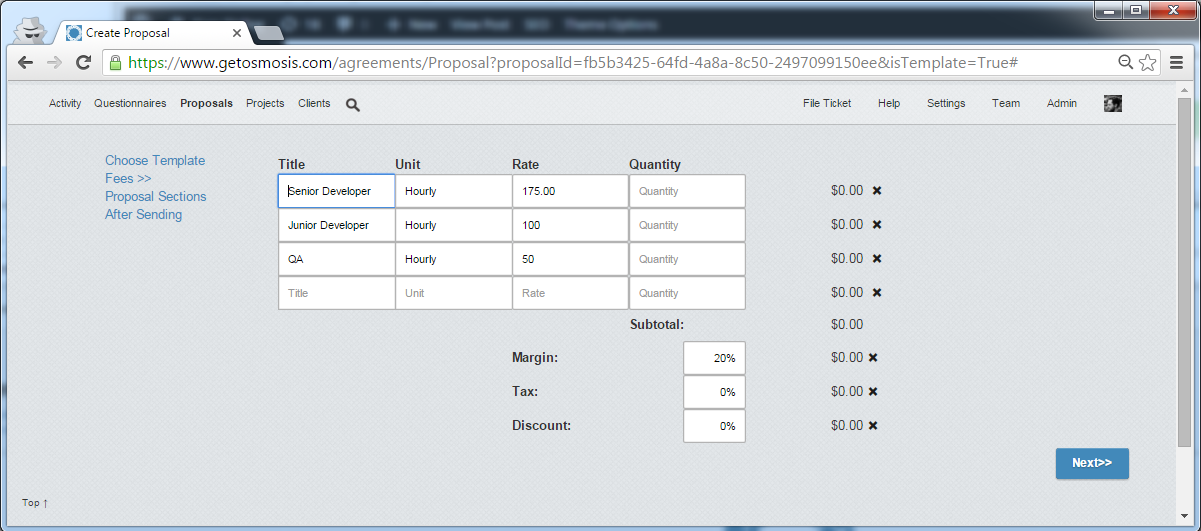Viewport: 1201px width, 531px height.
Task: Select the Create Proposal browser tab
Action: 150,33
